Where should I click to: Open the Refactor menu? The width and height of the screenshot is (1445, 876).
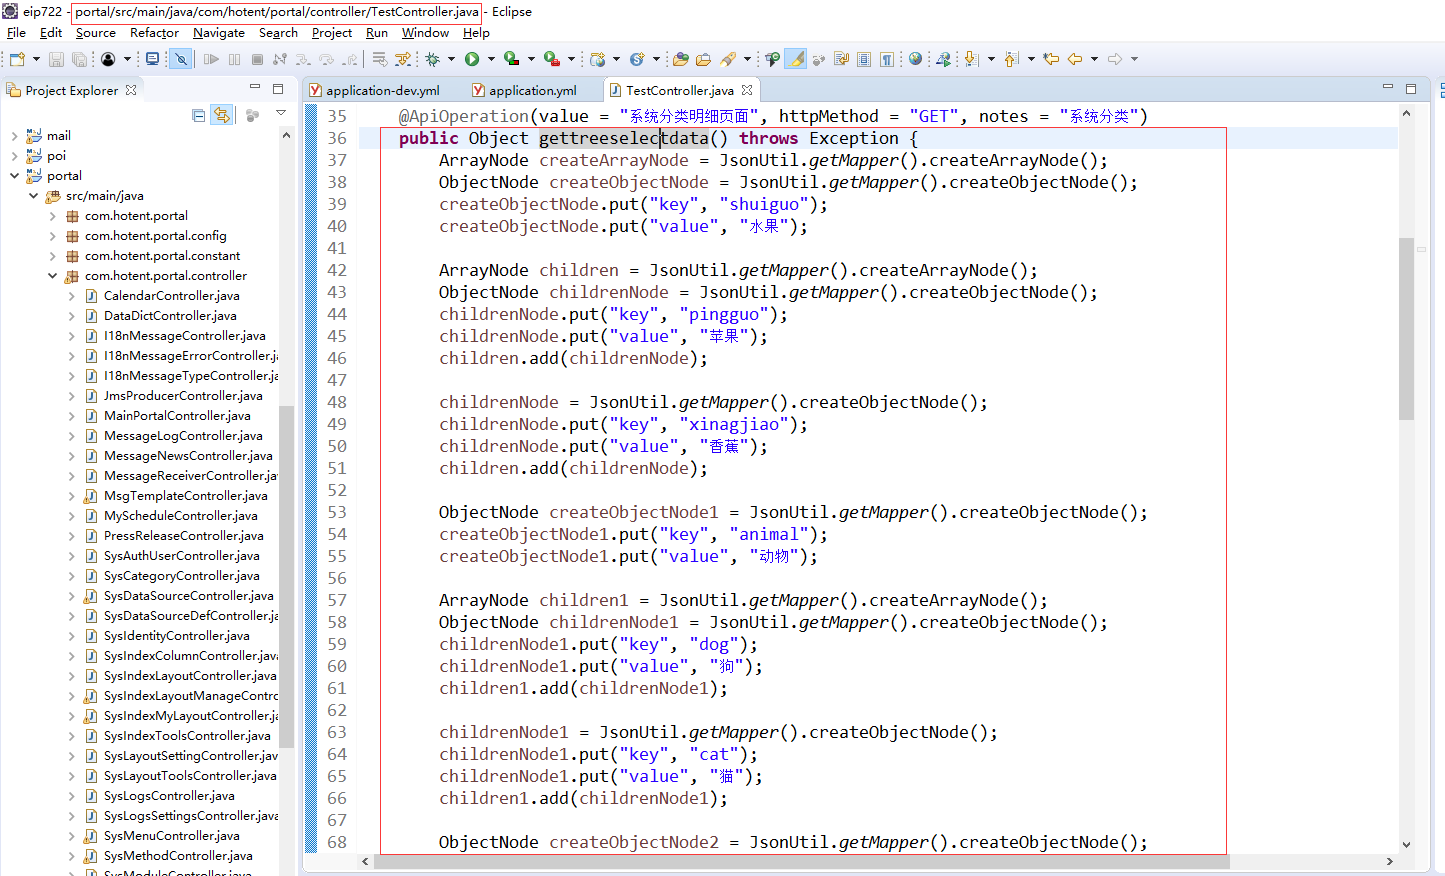[x=154, y=33]
